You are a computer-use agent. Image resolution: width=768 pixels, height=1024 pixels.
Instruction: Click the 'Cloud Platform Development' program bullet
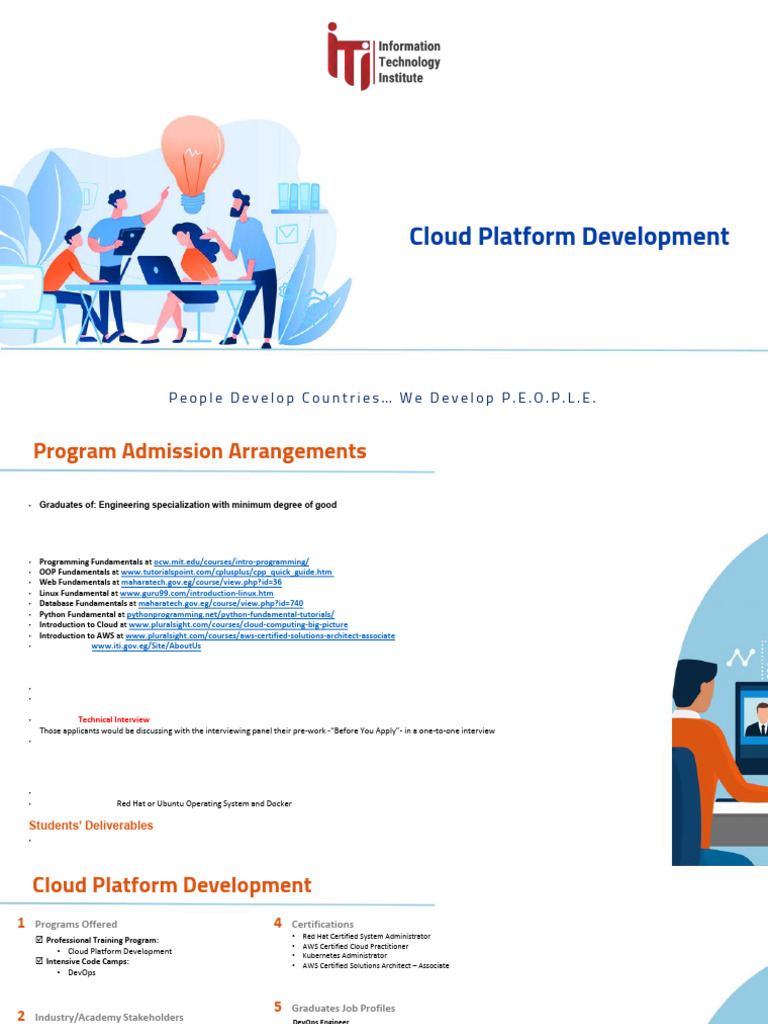[120, 952]
